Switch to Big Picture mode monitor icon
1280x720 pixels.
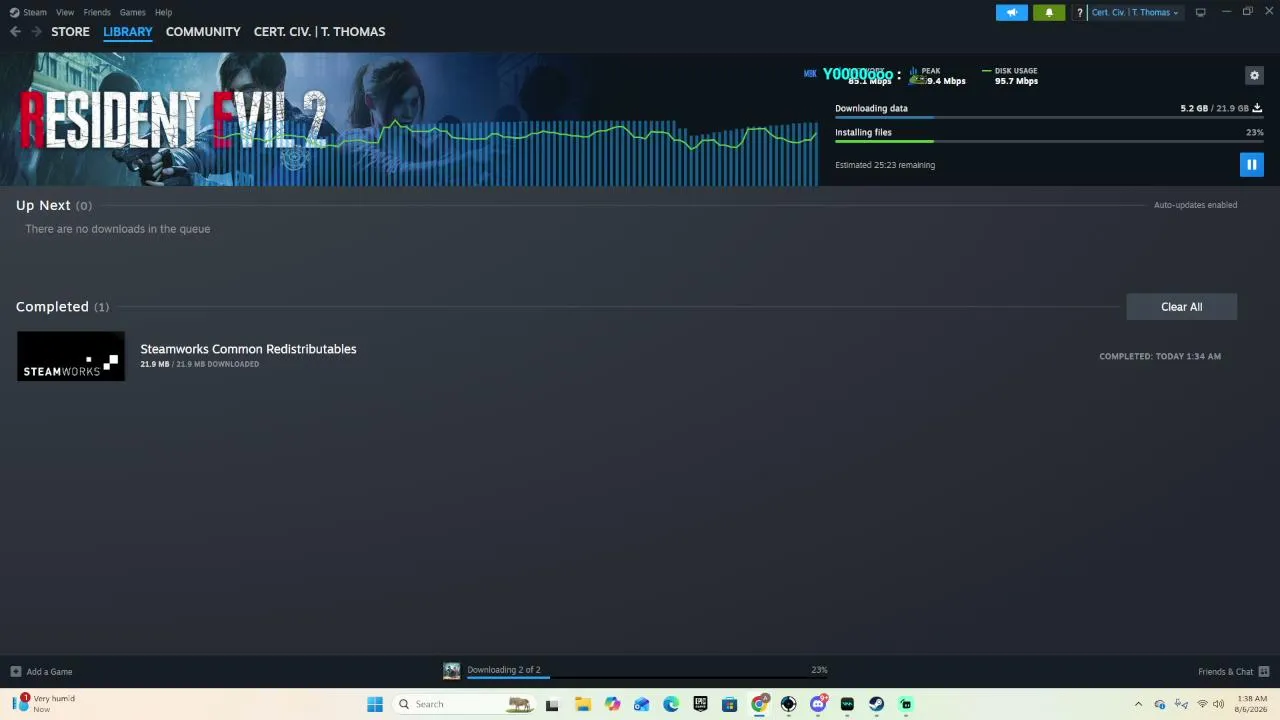(1200, 12)
